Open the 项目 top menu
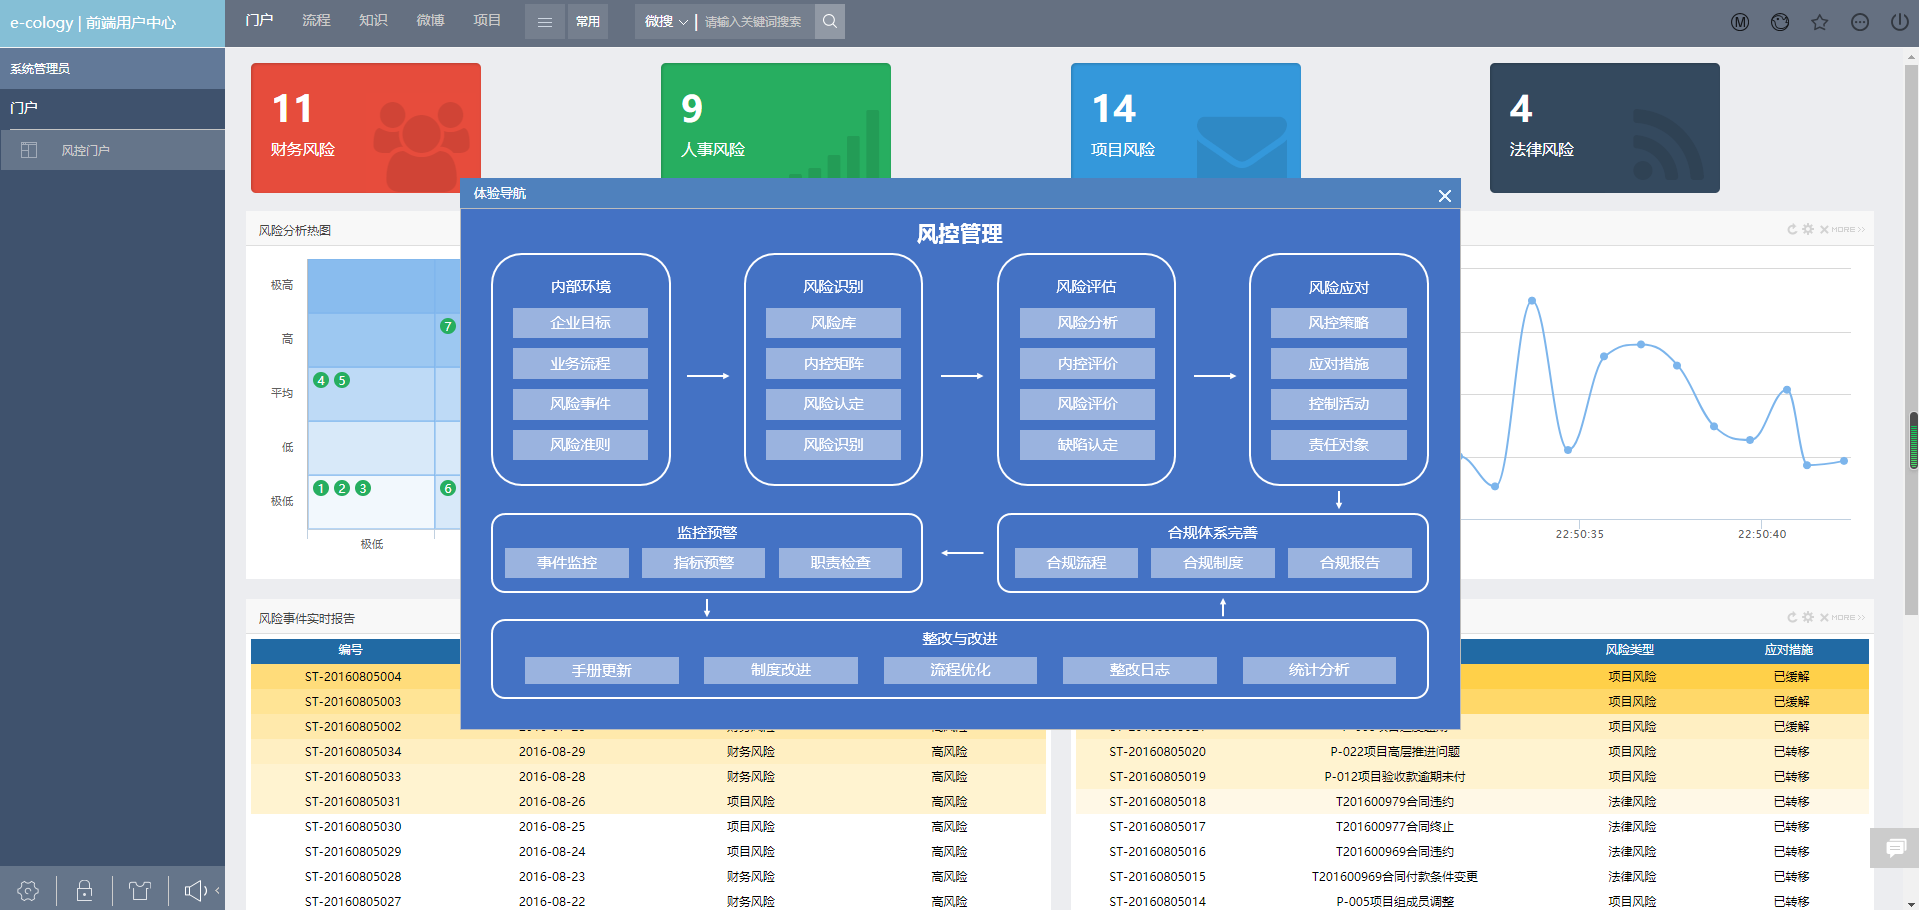Image resolution: width=1919 pixels, height=910 pixels. coord(487,20)
